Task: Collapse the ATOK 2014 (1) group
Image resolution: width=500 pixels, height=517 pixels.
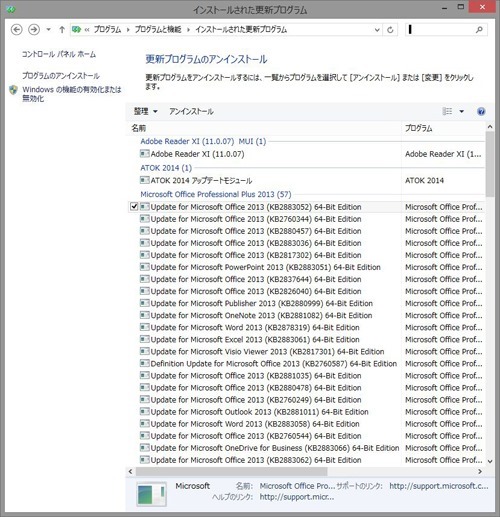Action: coord(166,168)
